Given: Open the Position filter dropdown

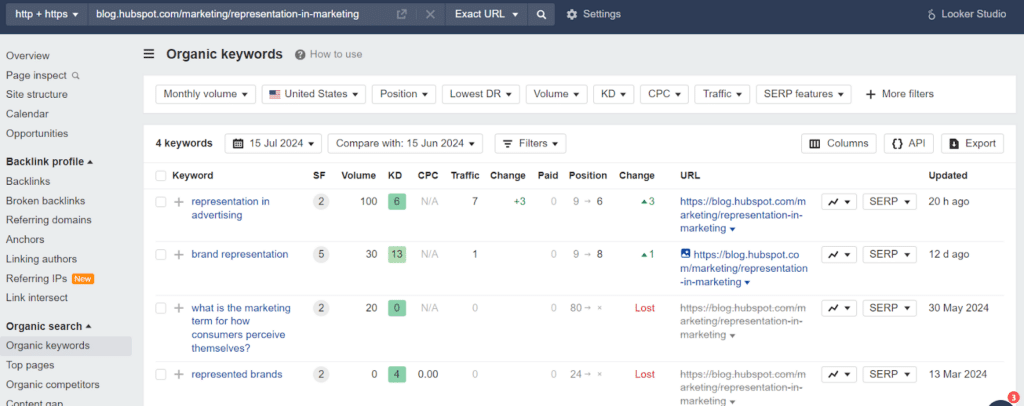Looking at the screenshot, I should tap(404, 94).
